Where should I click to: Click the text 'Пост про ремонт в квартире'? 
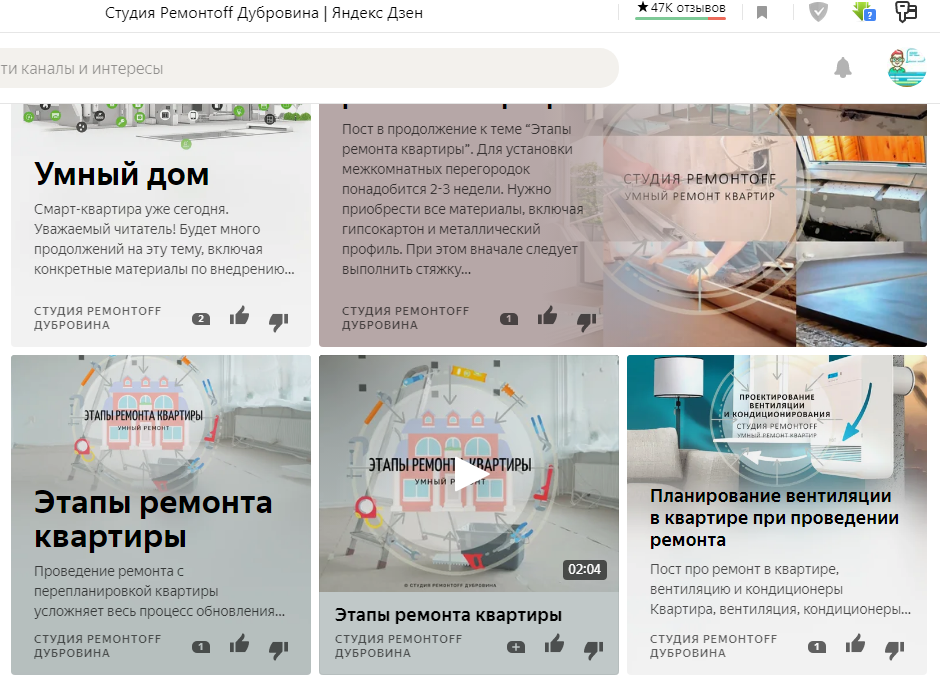(745, 569)
